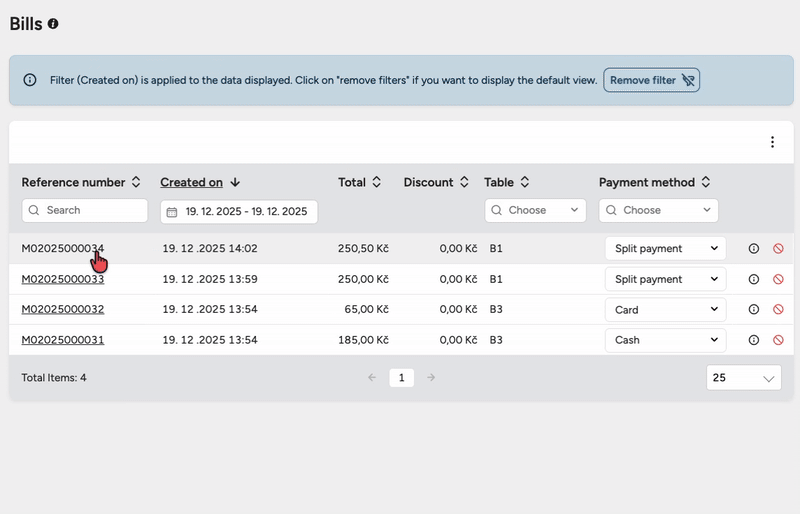This screenshot has width=800, height=514.
Task: Sort by Reference number column
Action: tap(136, 182)
